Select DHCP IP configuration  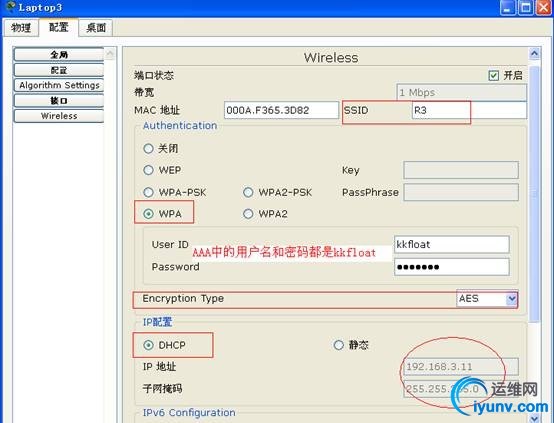148,345
